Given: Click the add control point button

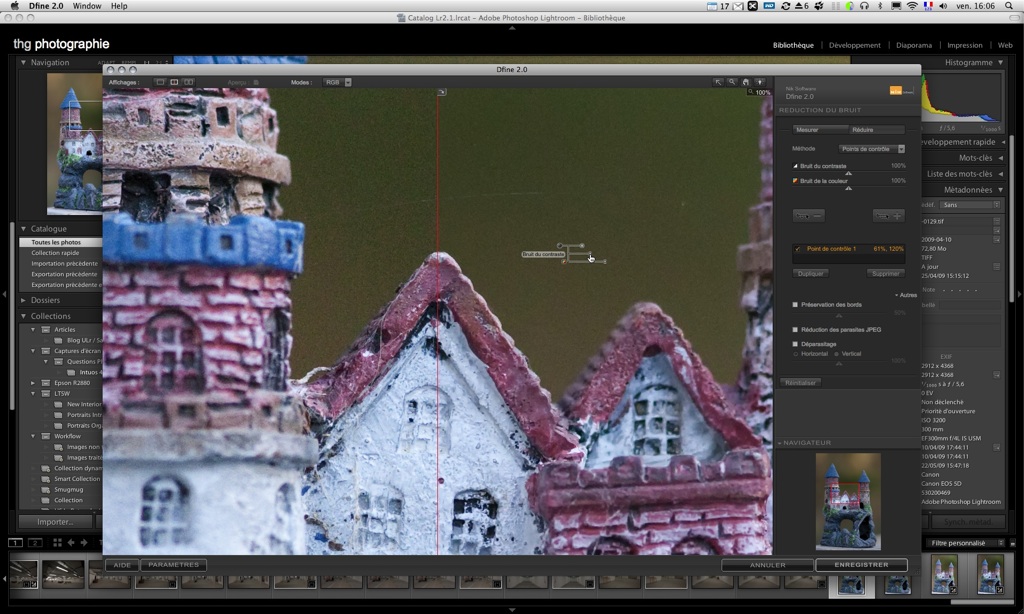Looking at the screenshot, I should pos(889,216).
